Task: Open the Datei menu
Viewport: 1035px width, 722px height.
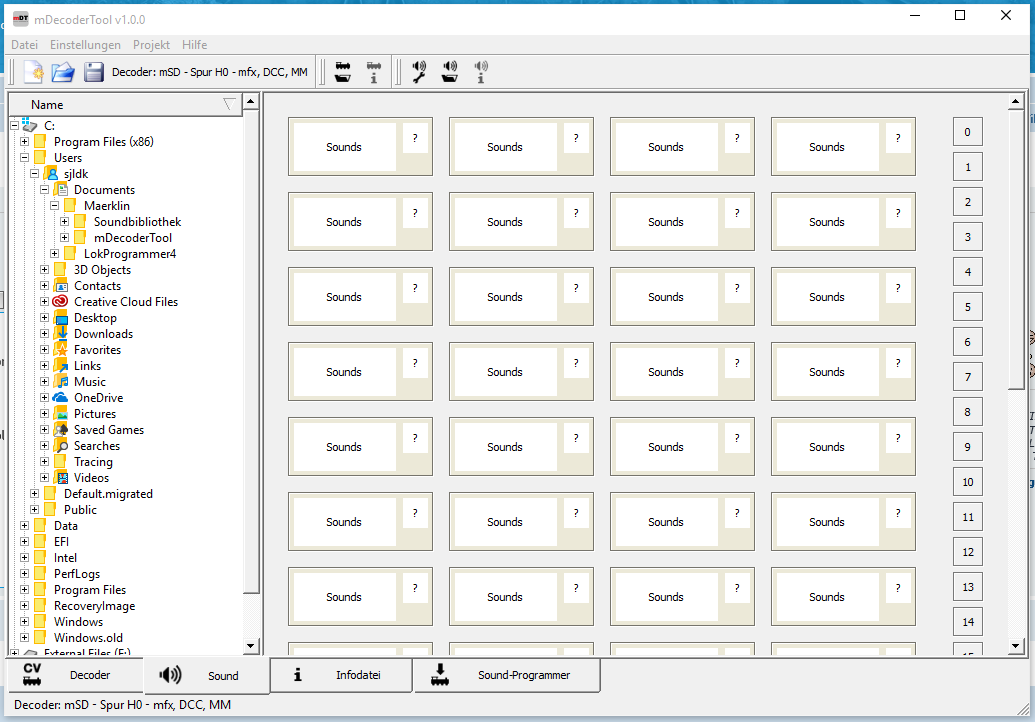Action: tap(24, 45)
